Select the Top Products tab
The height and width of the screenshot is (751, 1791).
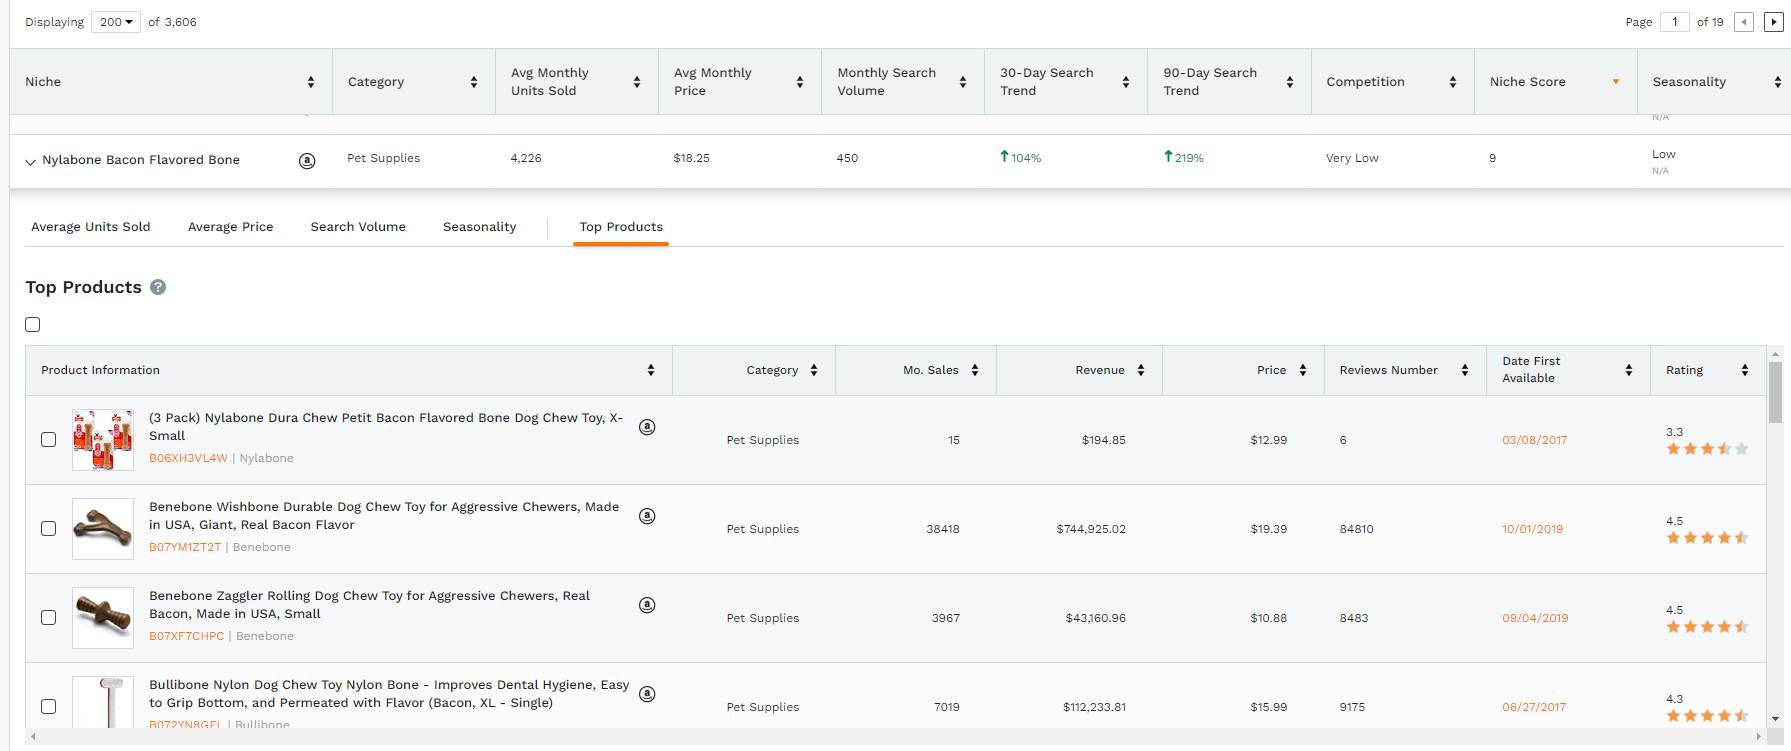pos(621,227)
